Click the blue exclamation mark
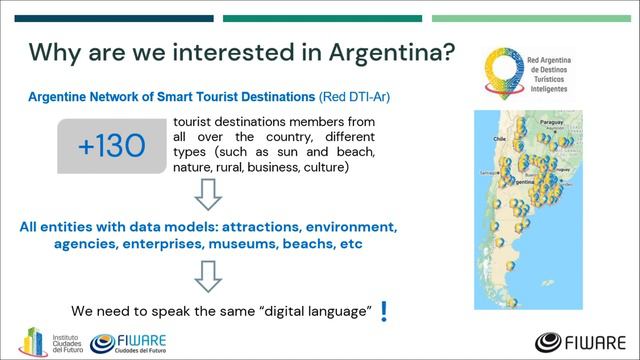Image resolution: width=640 pixels, height=360 pixels. pos(384,311)
